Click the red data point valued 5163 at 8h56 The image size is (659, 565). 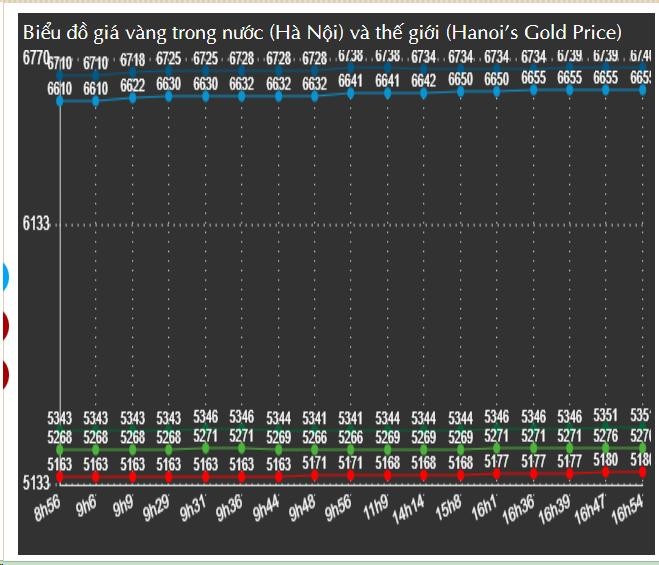click(x=60, y=477)
